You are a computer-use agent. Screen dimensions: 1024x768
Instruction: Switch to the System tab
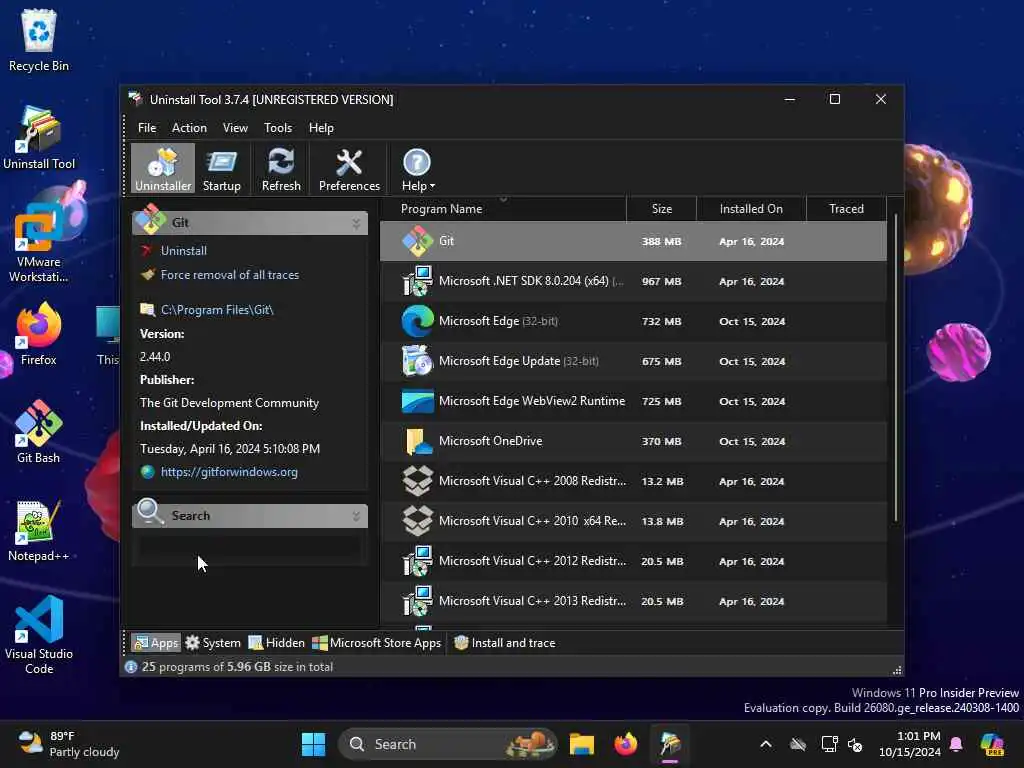tap(213, 643)
